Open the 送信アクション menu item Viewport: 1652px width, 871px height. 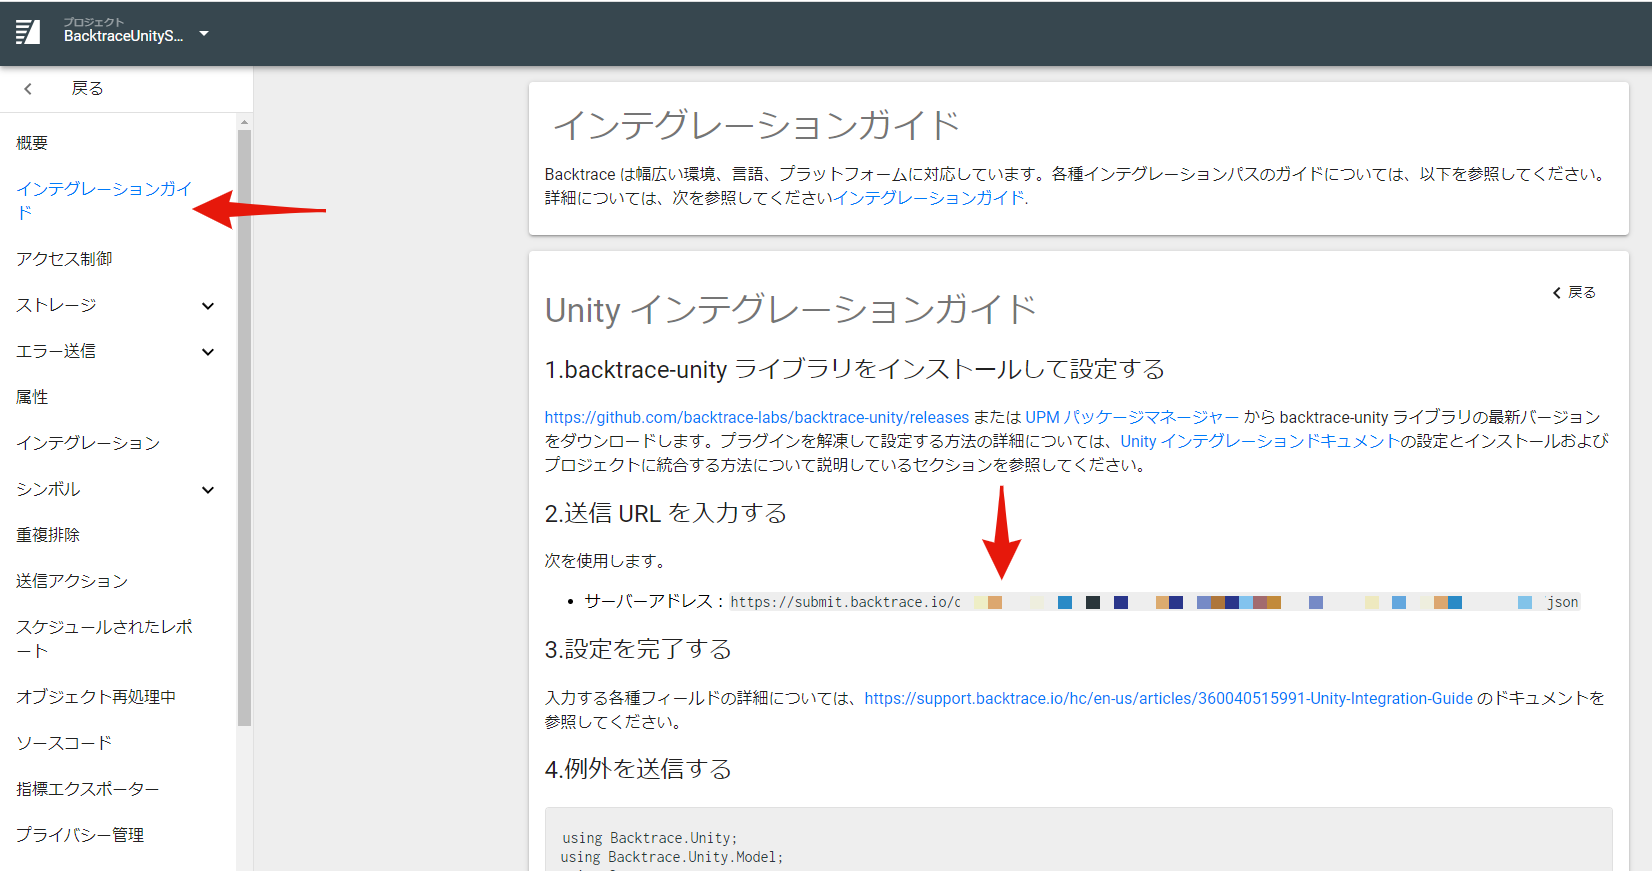click(x=72, y=581)
